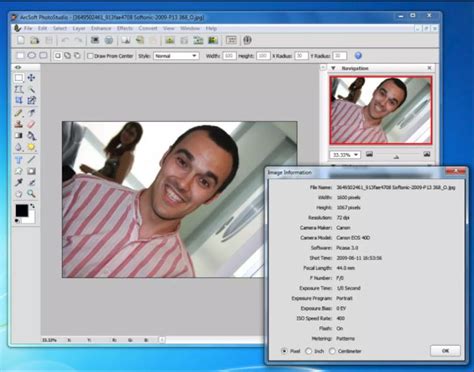This screenshot has width=474, height=372.
Task: Select the Text tool
Action: (19, 160)
